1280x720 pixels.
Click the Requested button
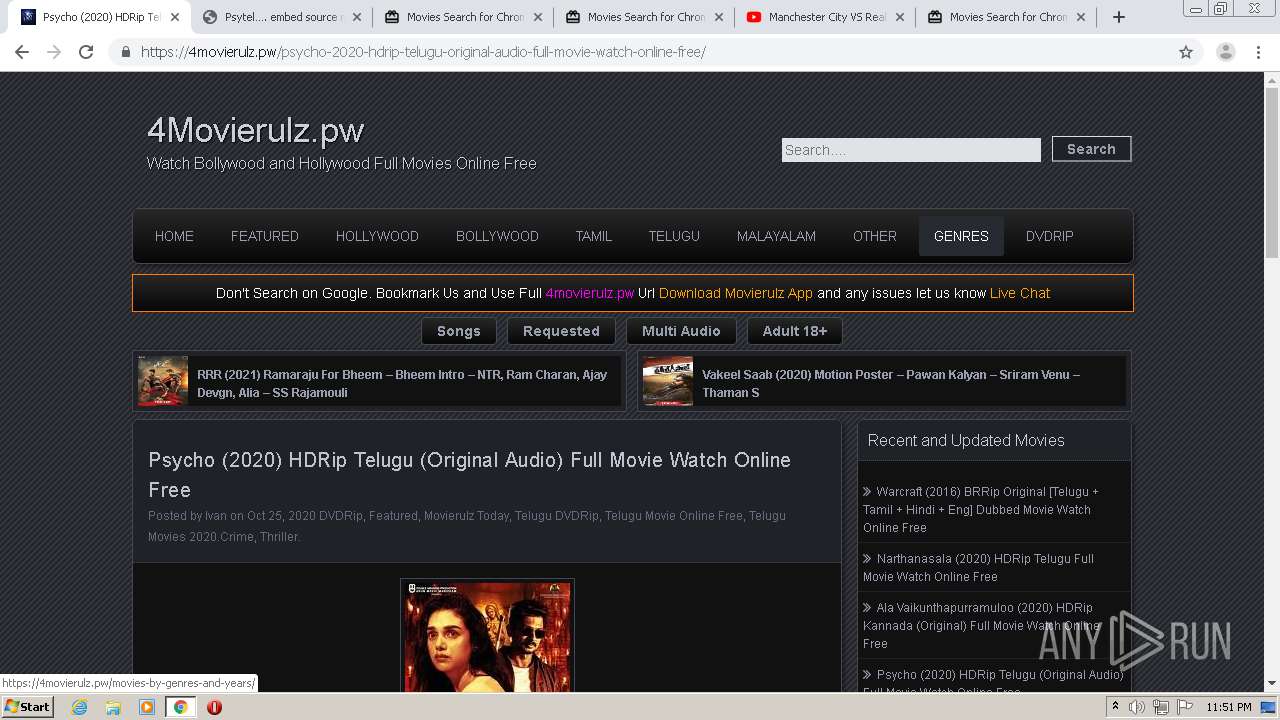point(561,331)
